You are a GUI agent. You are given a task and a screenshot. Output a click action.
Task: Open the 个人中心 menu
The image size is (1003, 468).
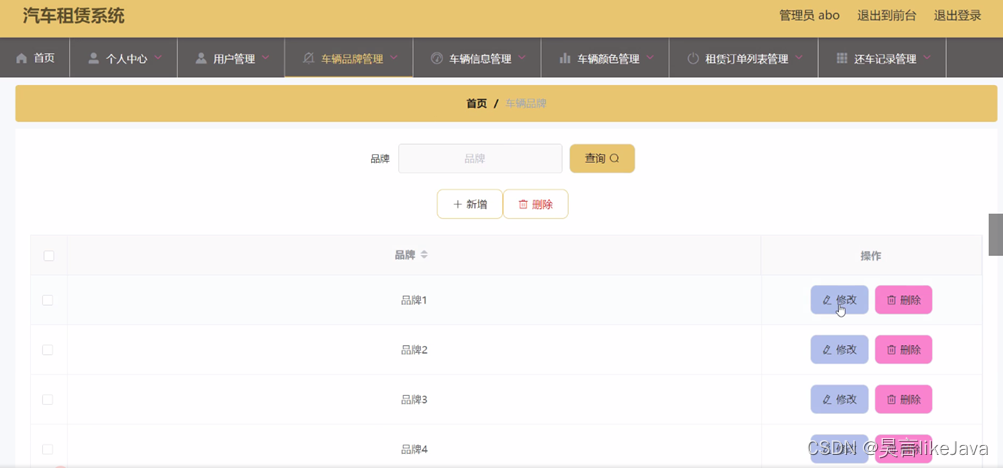[x=123, y=58]
